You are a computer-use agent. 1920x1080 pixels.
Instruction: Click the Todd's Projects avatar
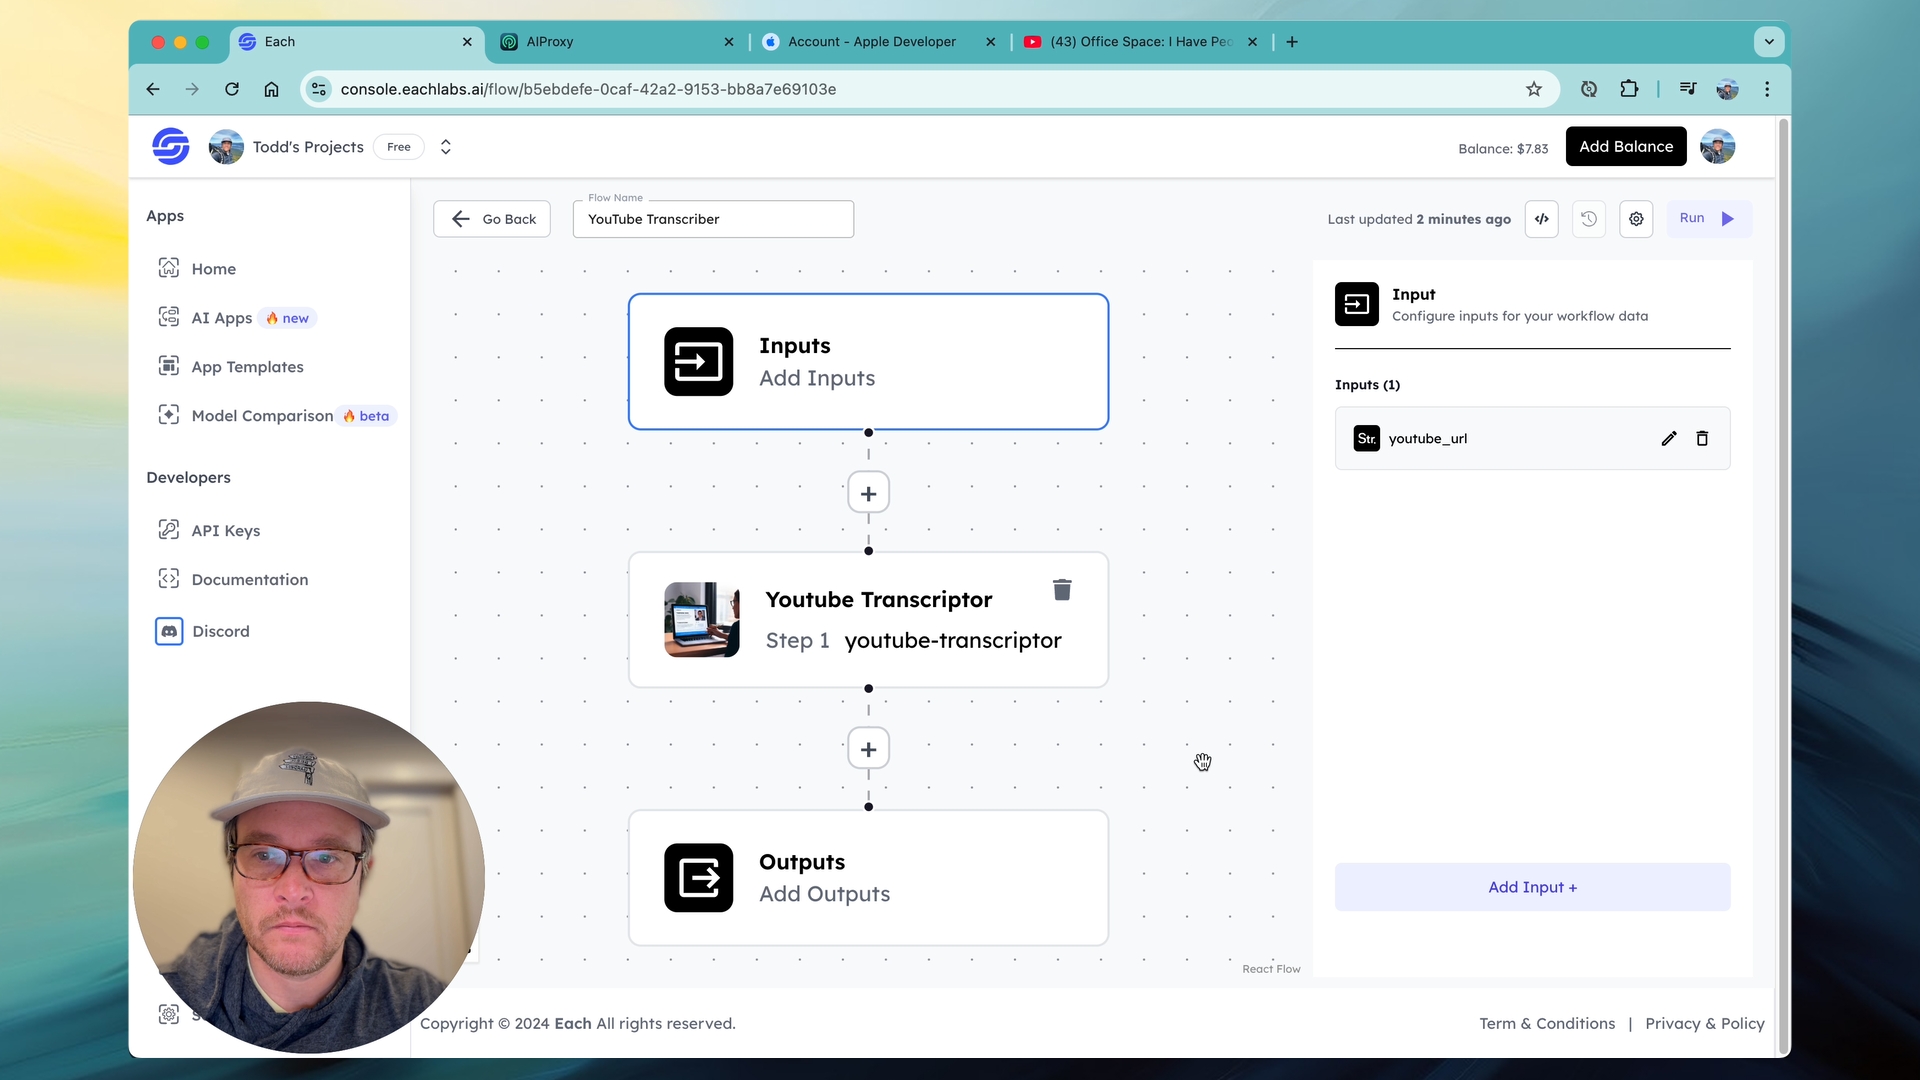tap(226, 147)
